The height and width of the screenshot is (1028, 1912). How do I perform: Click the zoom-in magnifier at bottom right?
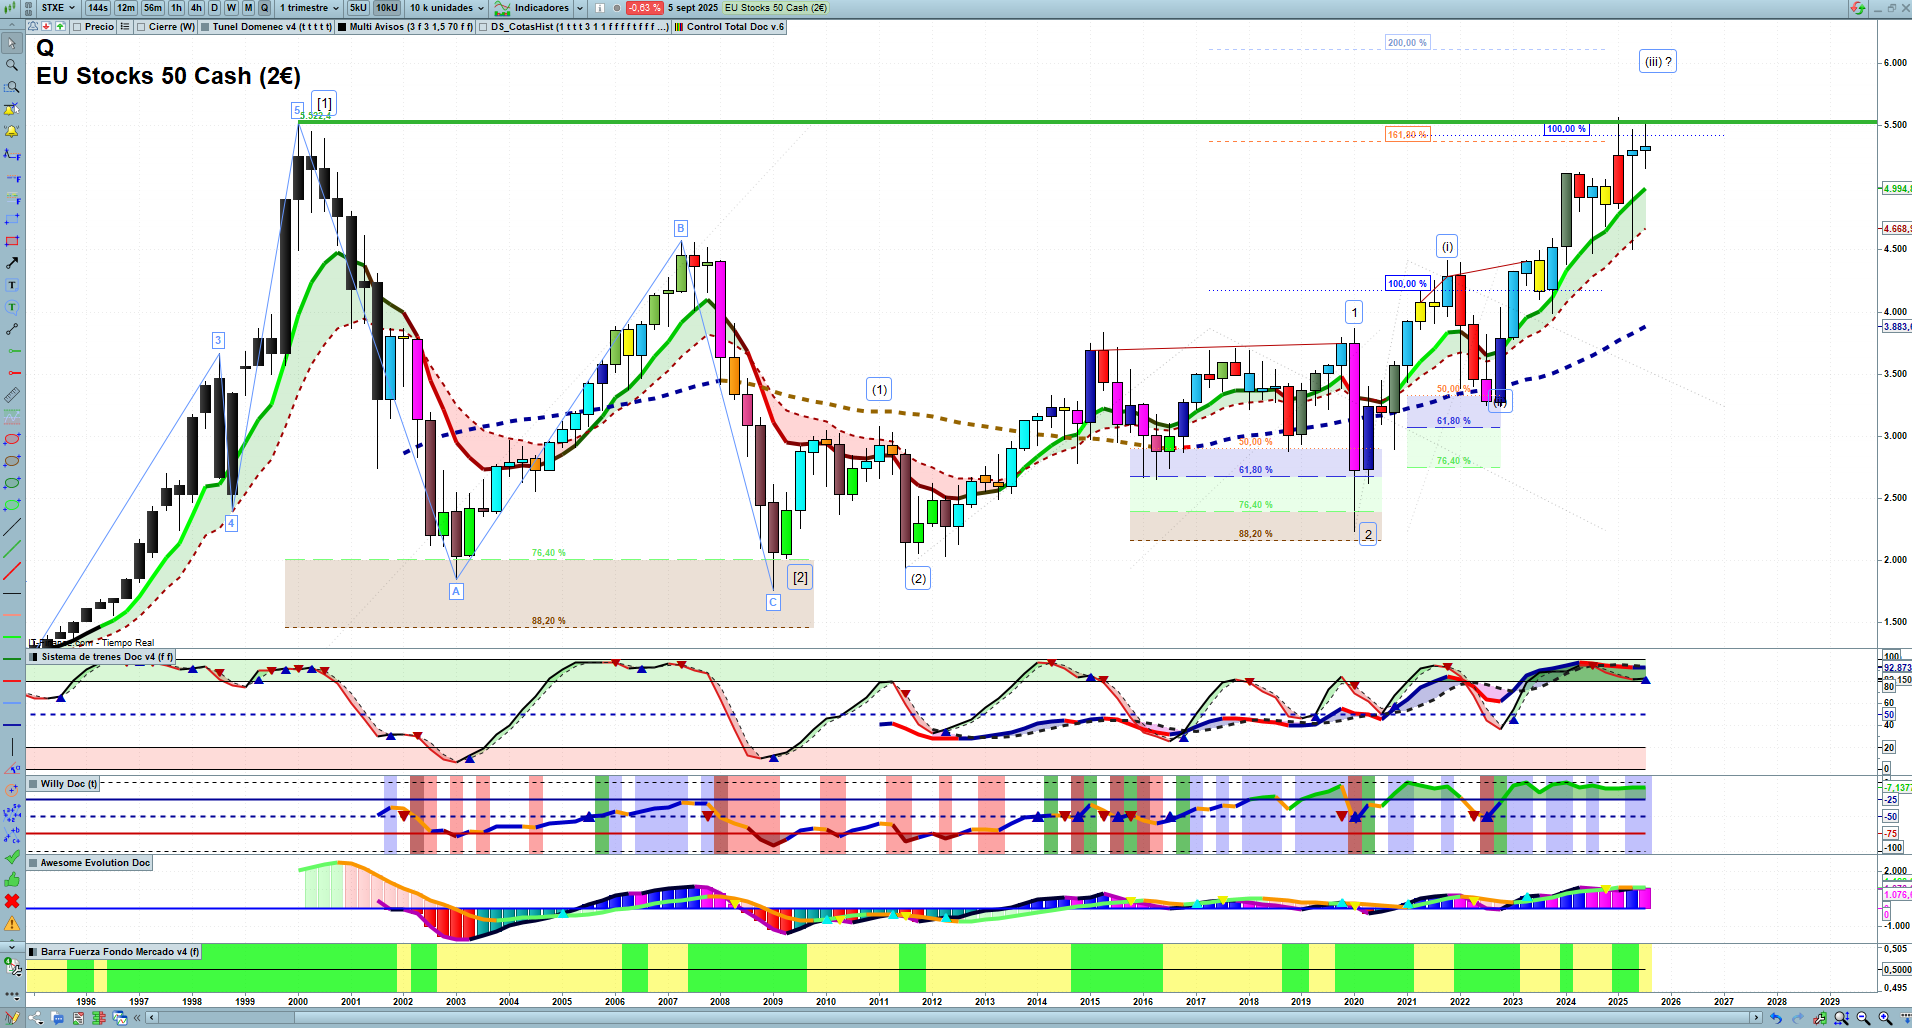(x=1885, y=1018)
